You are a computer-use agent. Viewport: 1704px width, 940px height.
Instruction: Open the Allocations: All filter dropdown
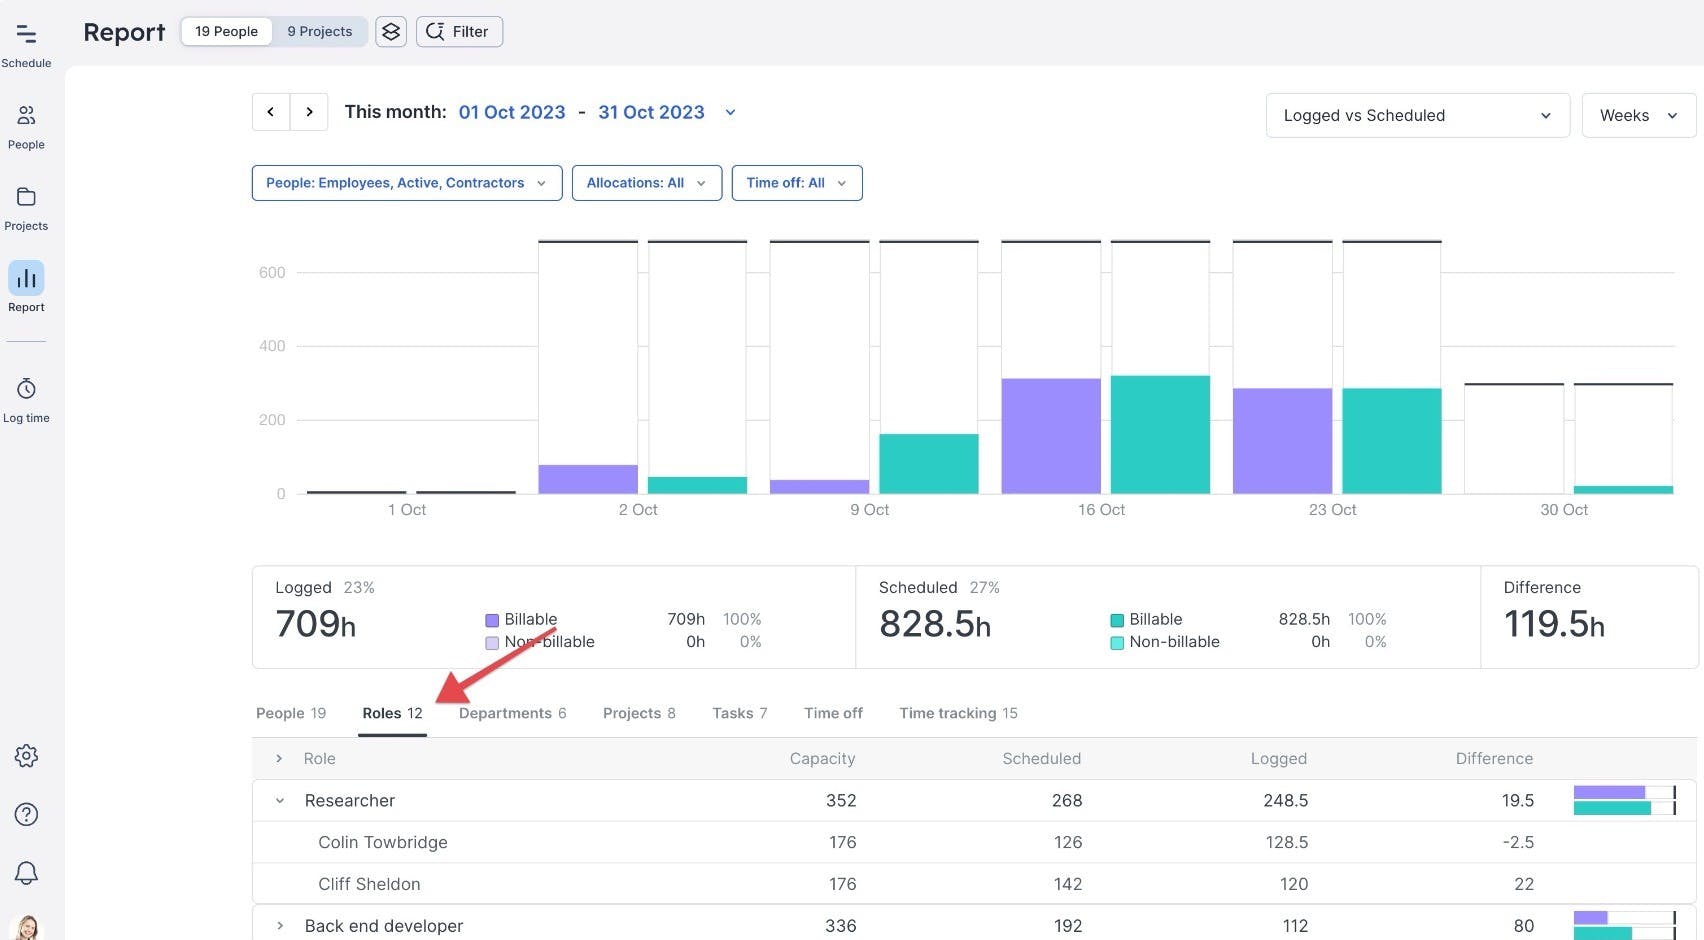click(646, 183)
